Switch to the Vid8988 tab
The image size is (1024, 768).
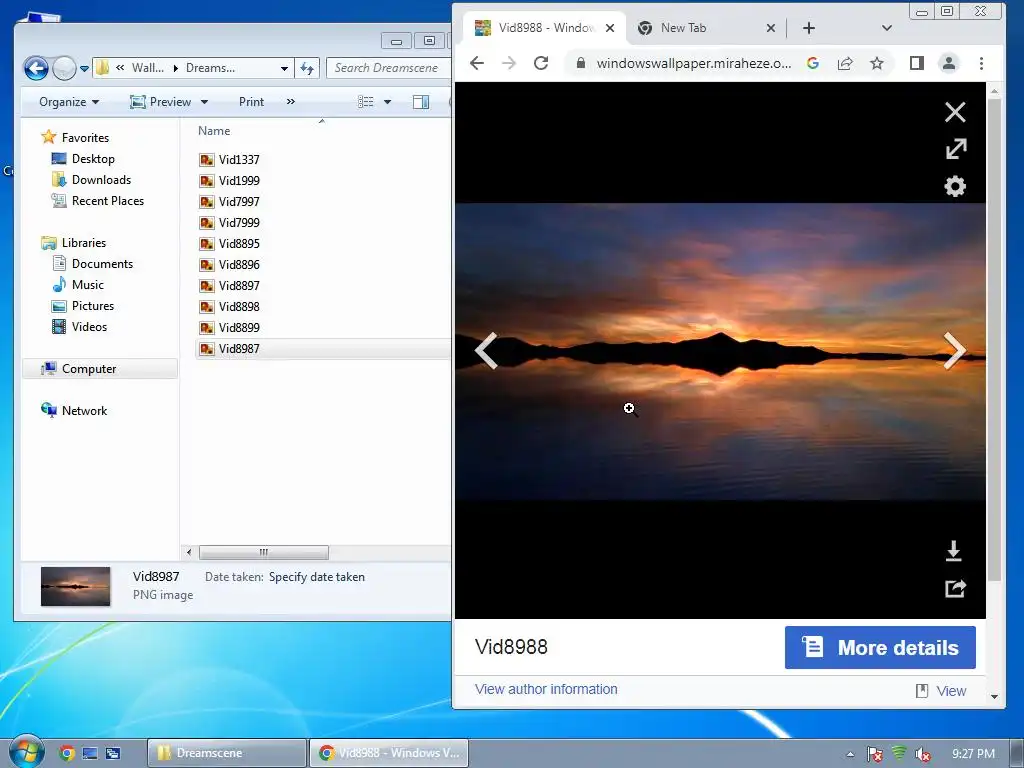coord(545,28)
